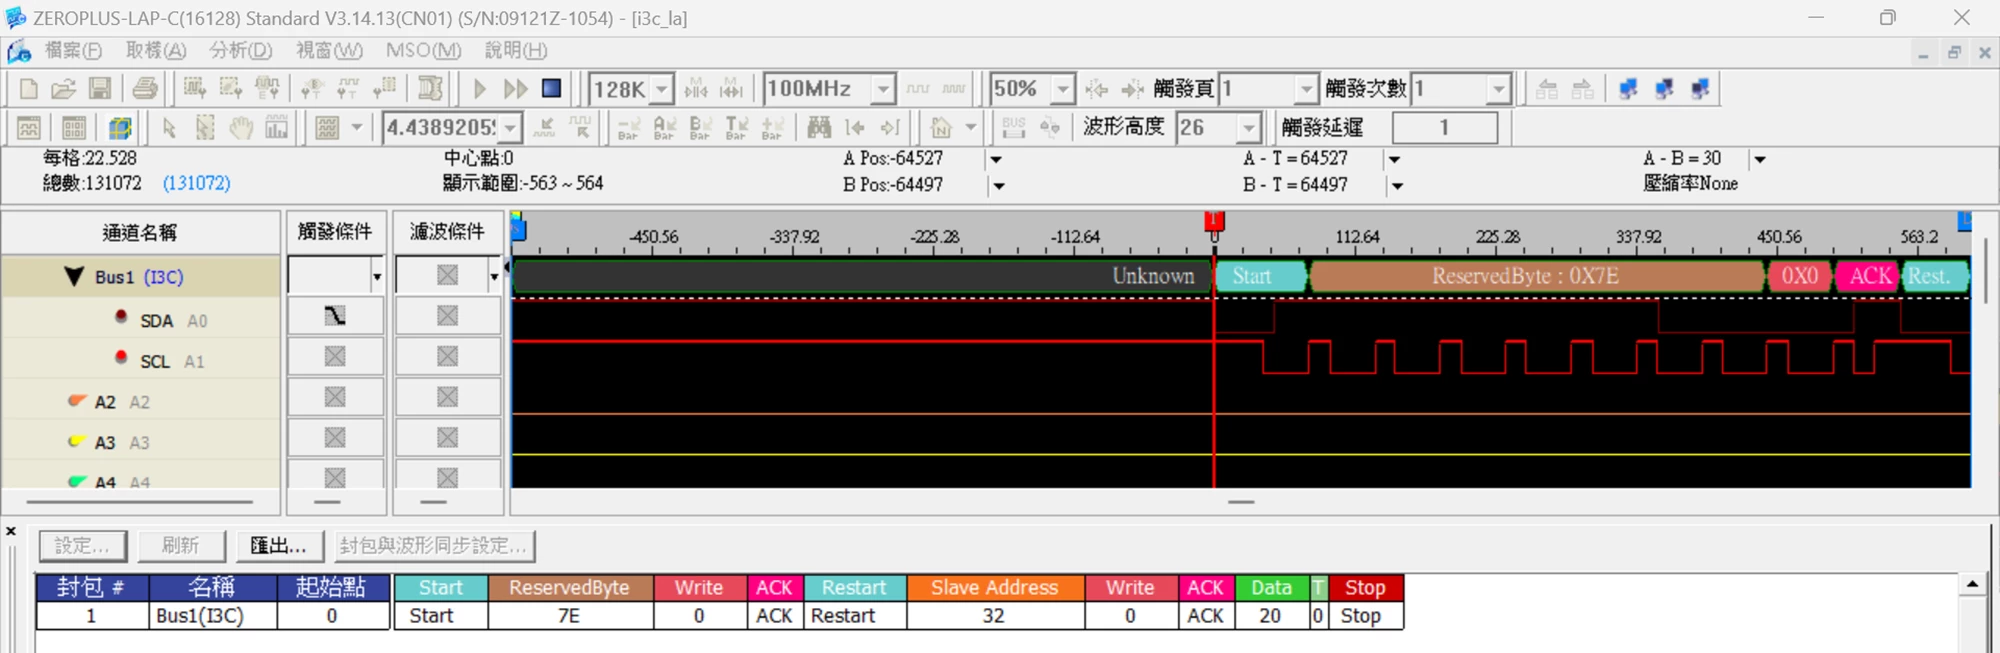
Task: Click the blue 3D cube icon
Action: [x=120, y=128]
